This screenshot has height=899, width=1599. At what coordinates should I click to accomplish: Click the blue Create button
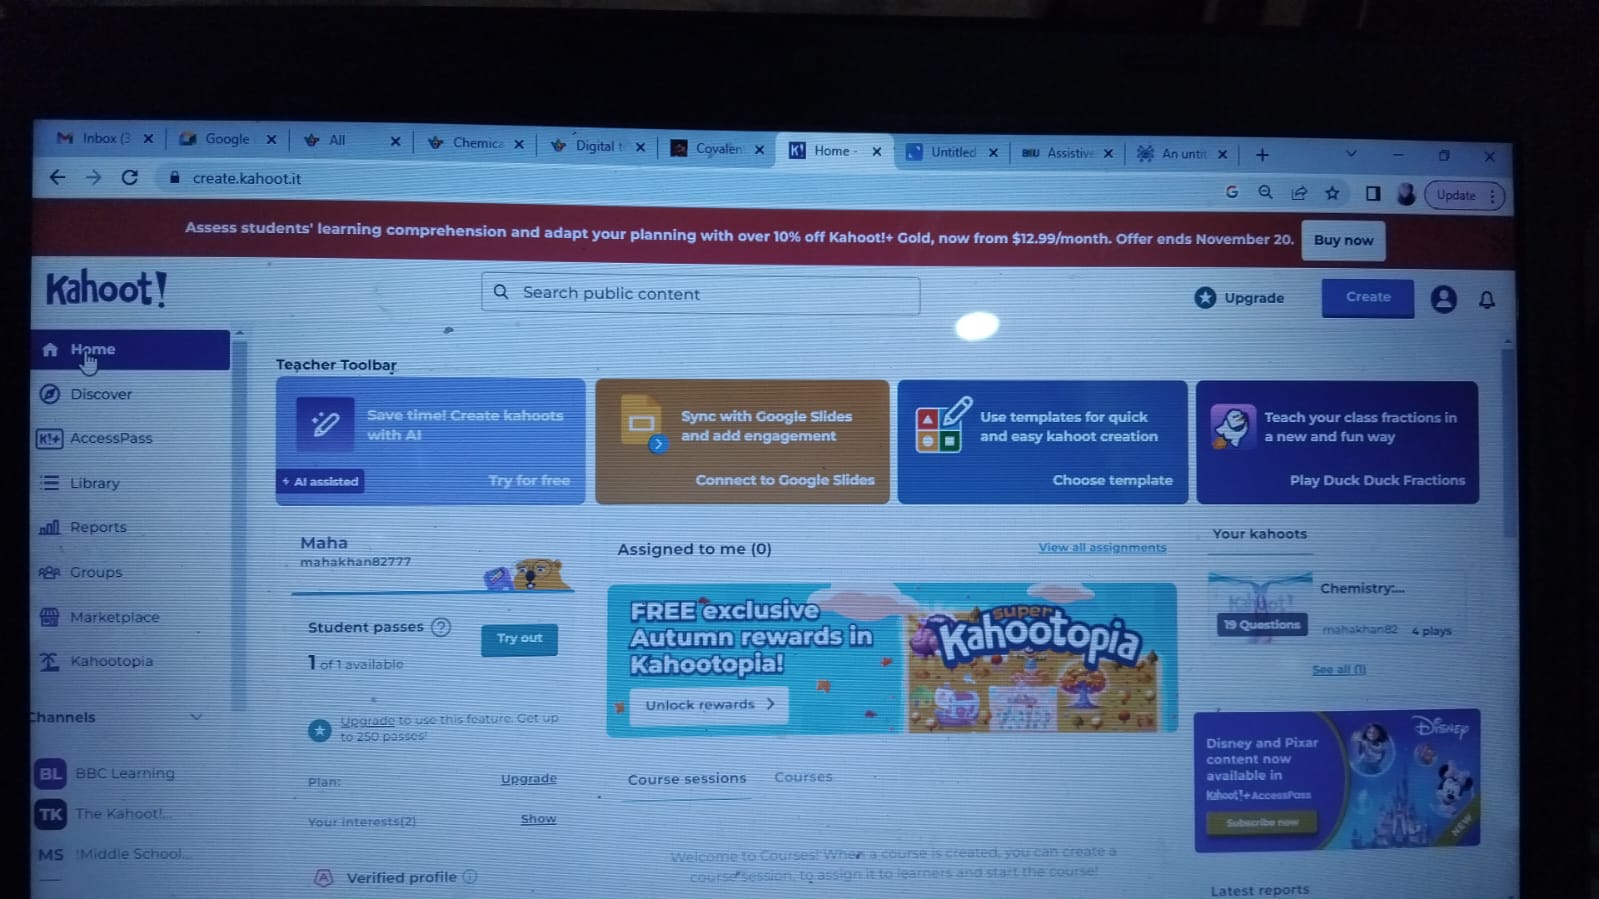[x=1367, y=297]
